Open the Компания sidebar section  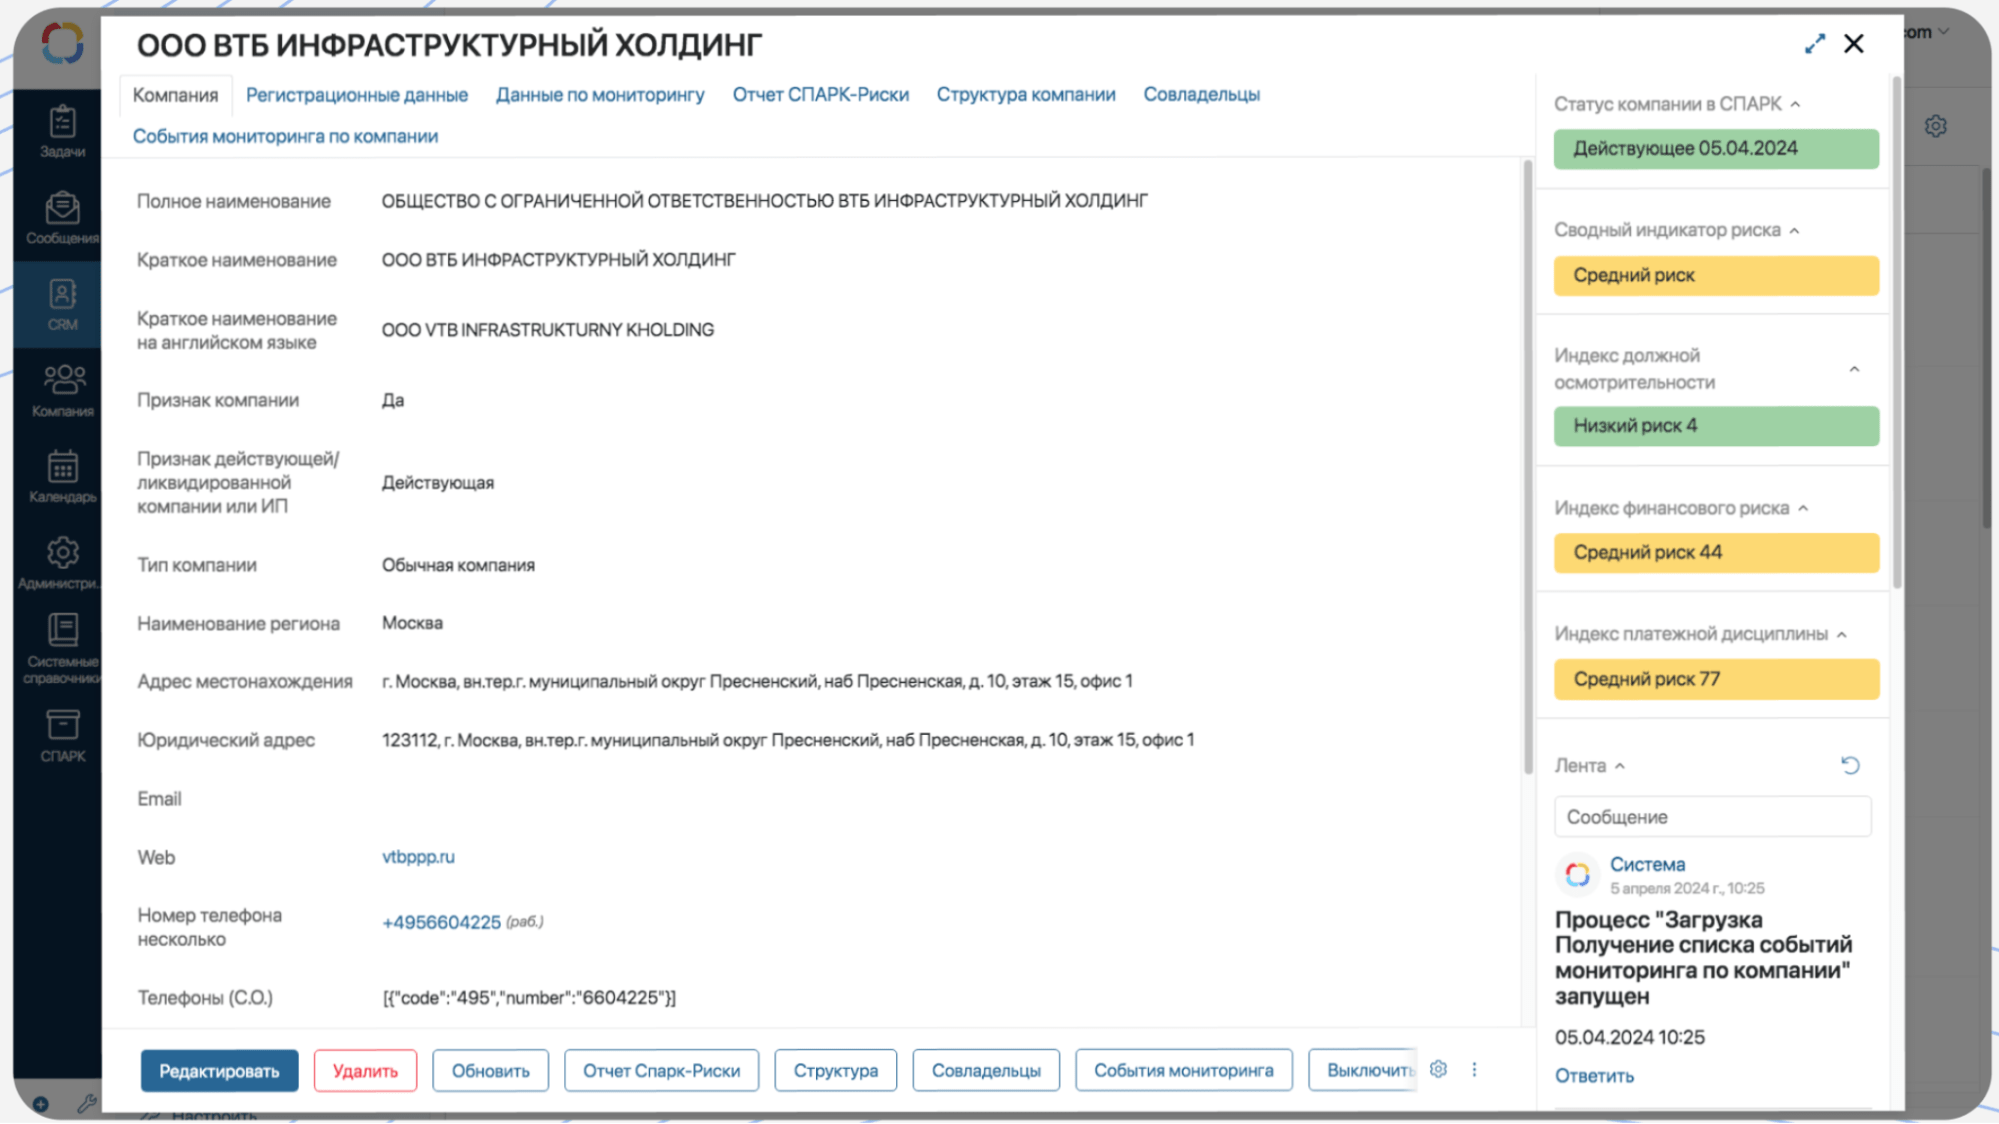[62, 391]
